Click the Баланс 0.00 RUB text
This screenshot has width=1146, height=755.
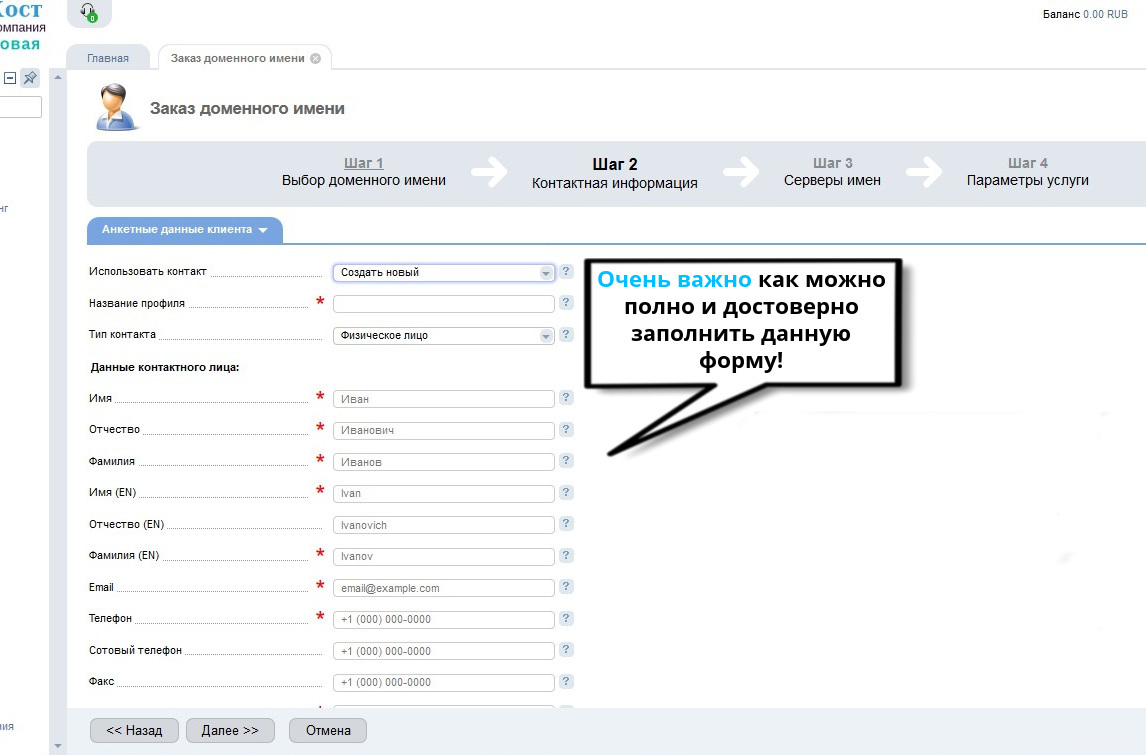(1085, 15)
